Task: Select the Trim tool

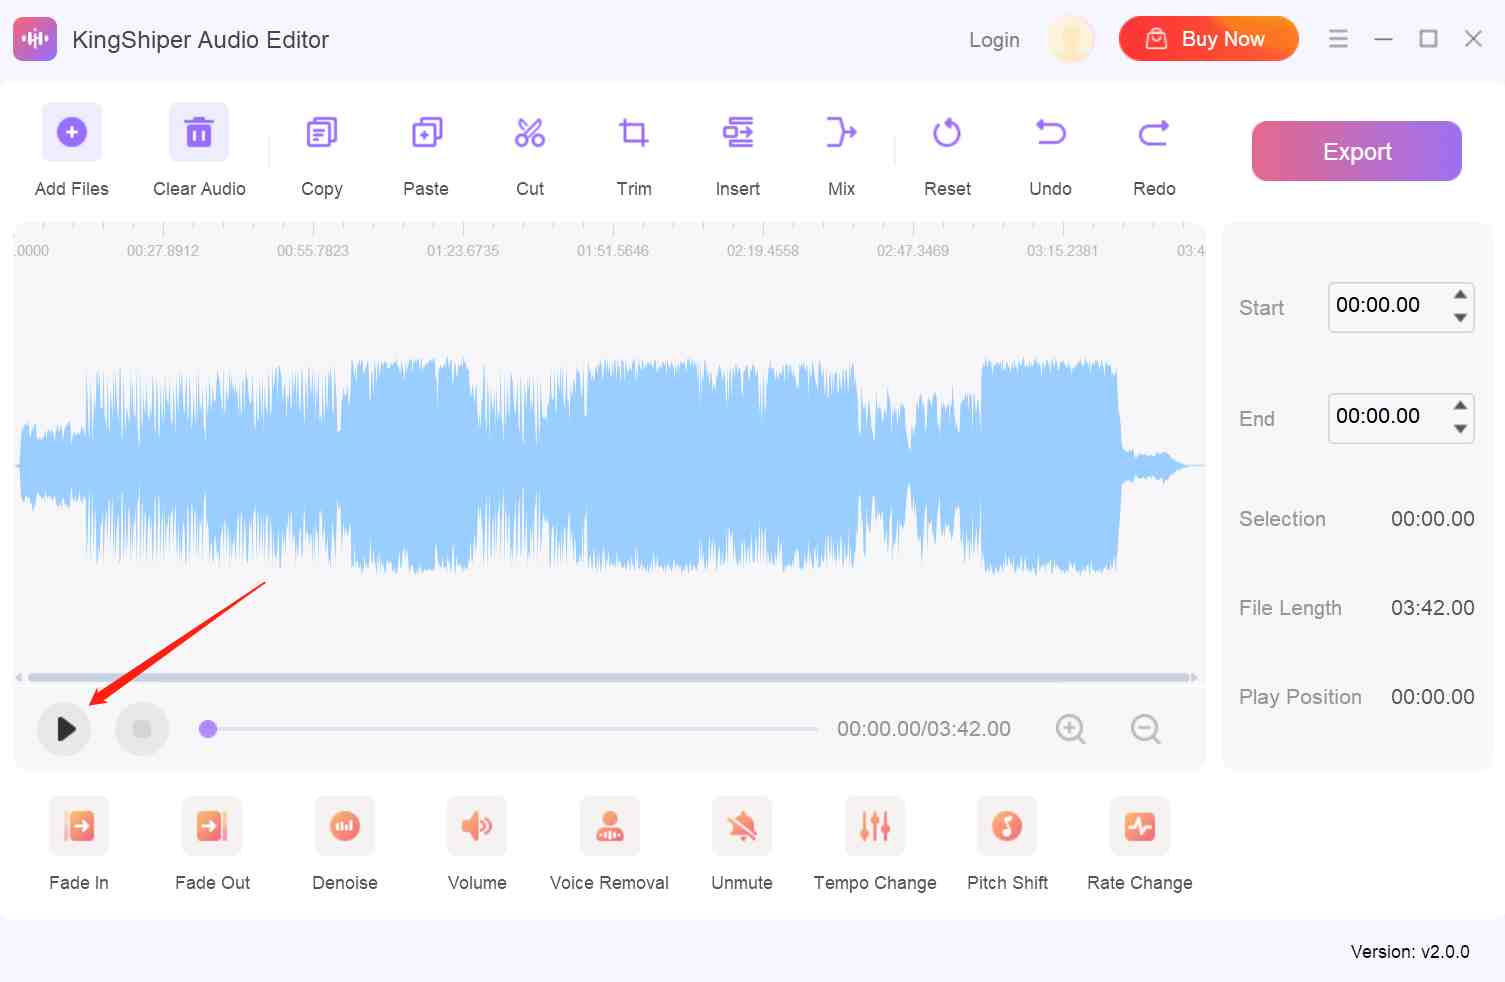Action: click(634, 132)
